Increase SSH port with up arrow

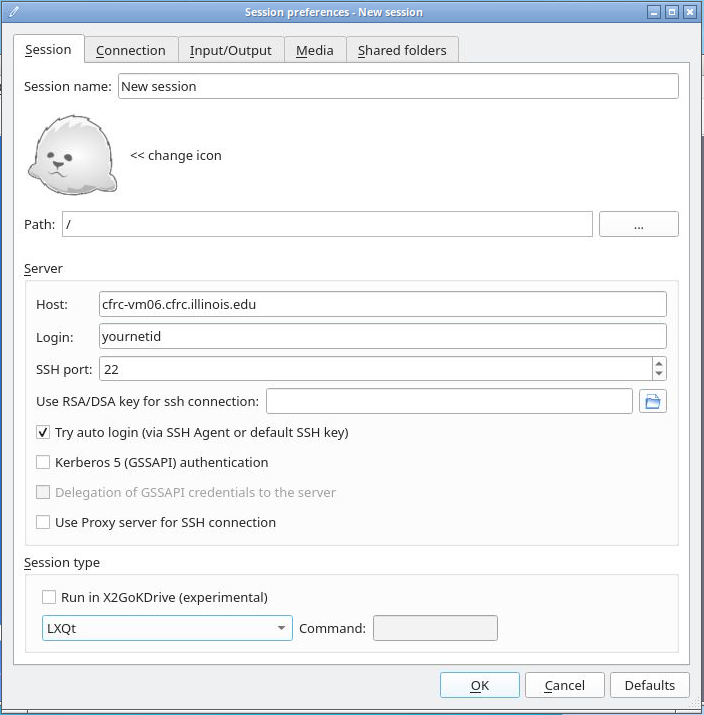coord(659,364)
